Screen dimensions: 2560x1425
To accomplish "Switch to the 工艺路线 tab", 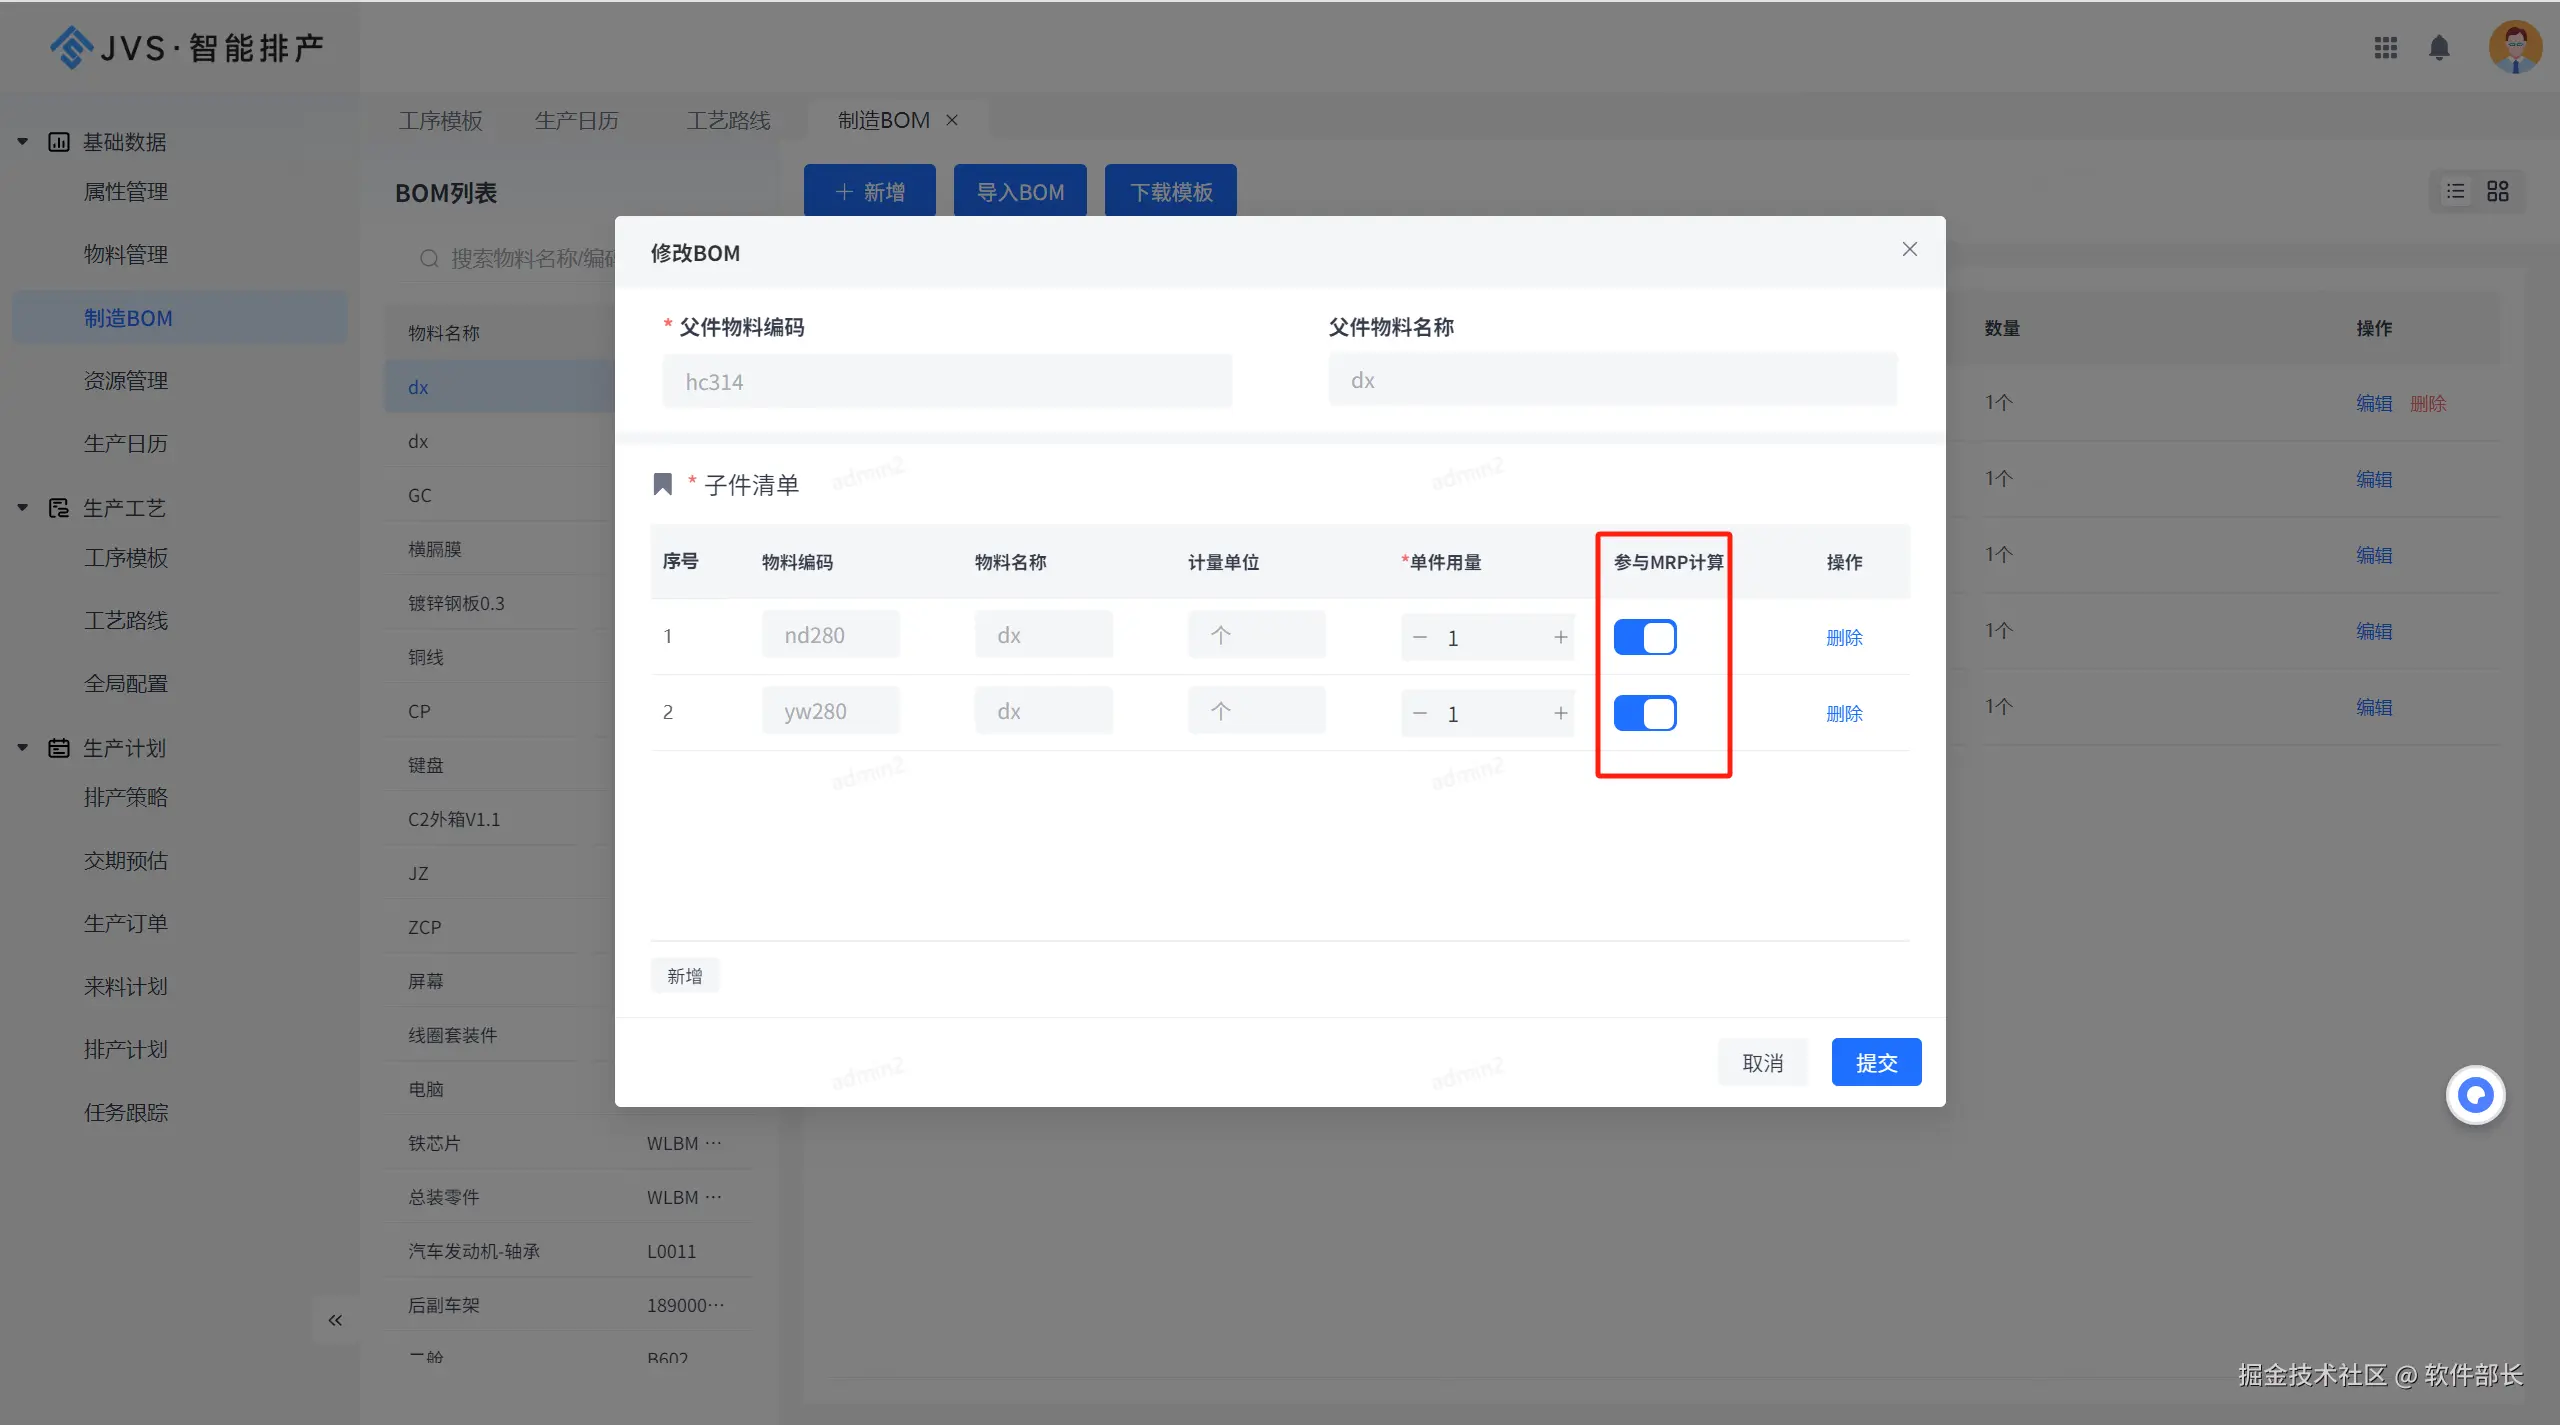I will [x=728, y=121].
